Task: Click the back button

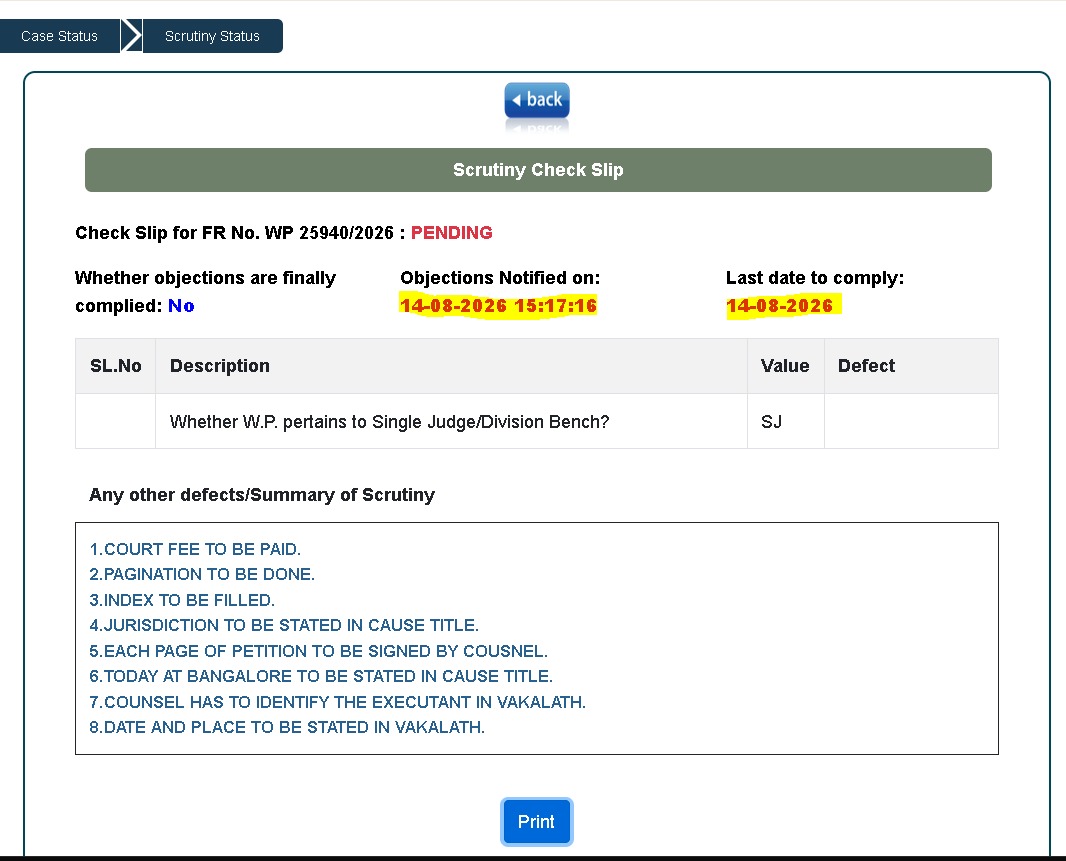Action: tap(537, 100)
